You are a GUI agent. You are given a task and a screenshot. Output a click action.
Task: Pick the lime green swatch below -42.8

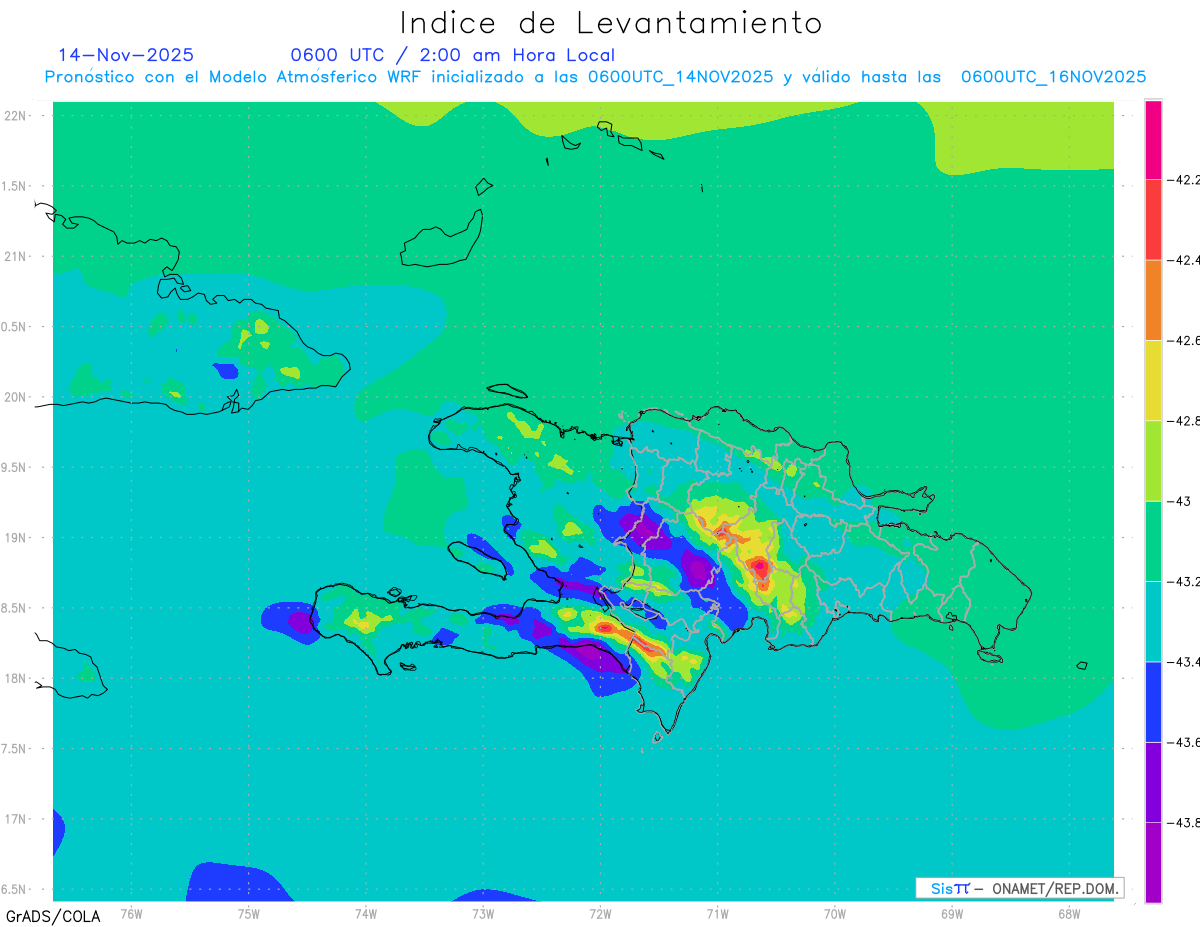tap(1153, 461)
